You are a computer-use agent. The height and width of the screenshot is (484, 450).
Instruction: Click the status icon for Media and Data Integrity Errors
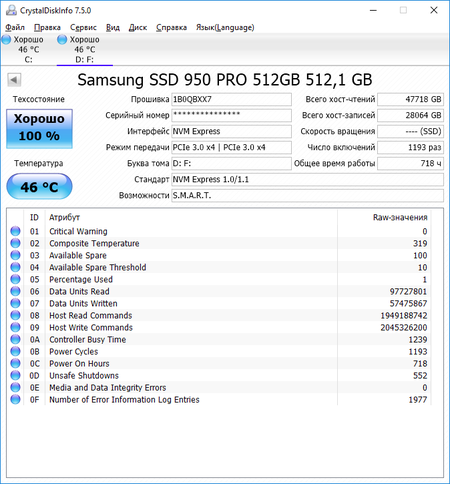(15, 387)
